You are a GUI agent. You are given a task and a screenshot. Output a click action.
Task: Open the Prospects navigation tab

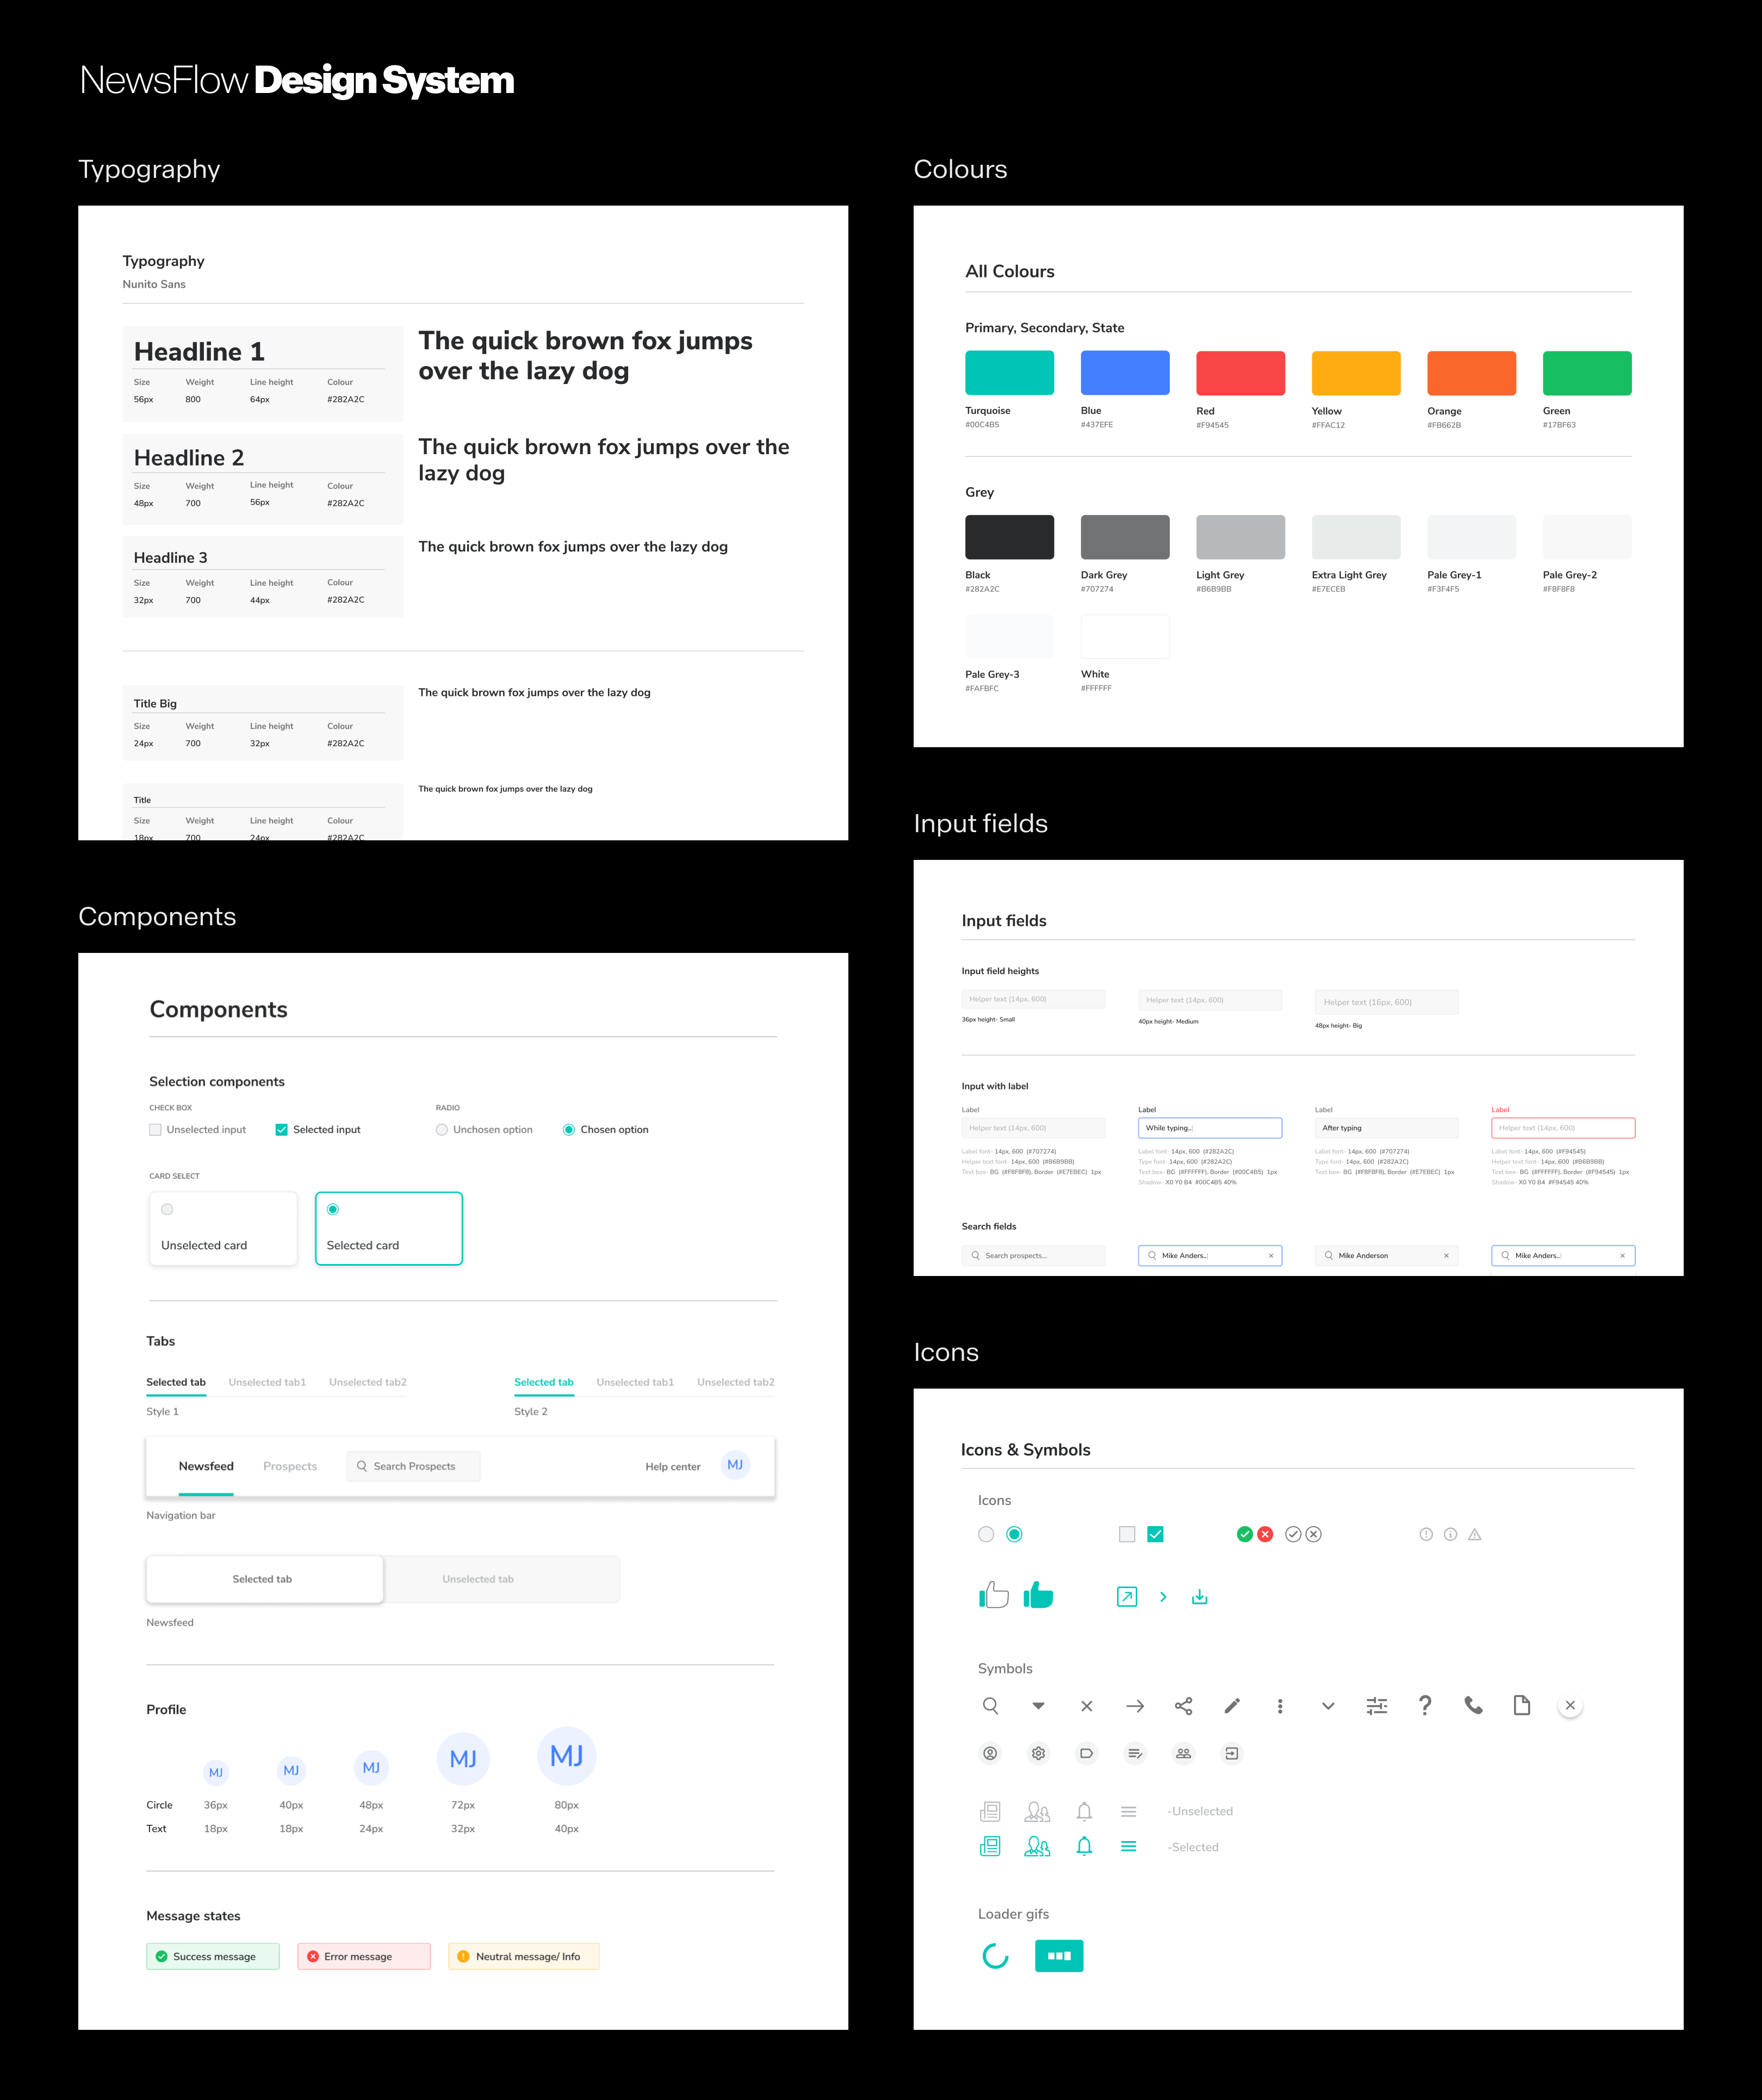(290, 1466)
